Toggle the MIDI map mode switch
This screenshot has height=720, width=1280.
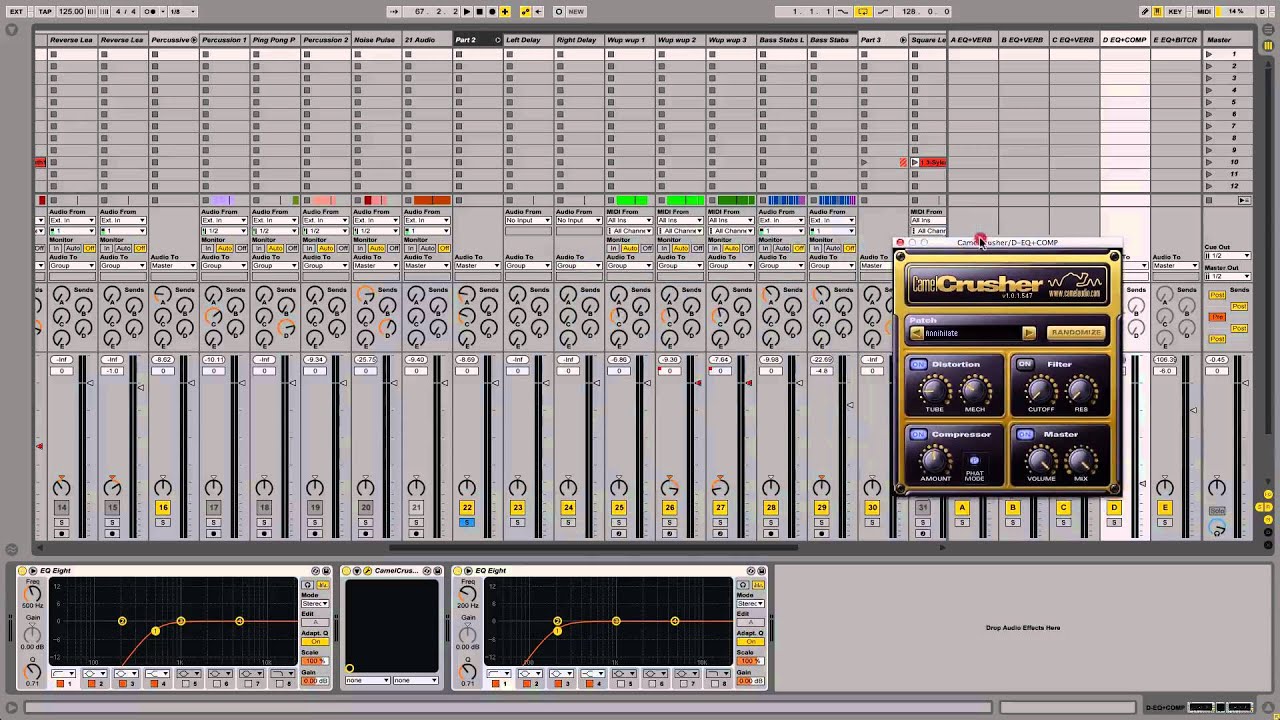click(x=1205, y=11)
